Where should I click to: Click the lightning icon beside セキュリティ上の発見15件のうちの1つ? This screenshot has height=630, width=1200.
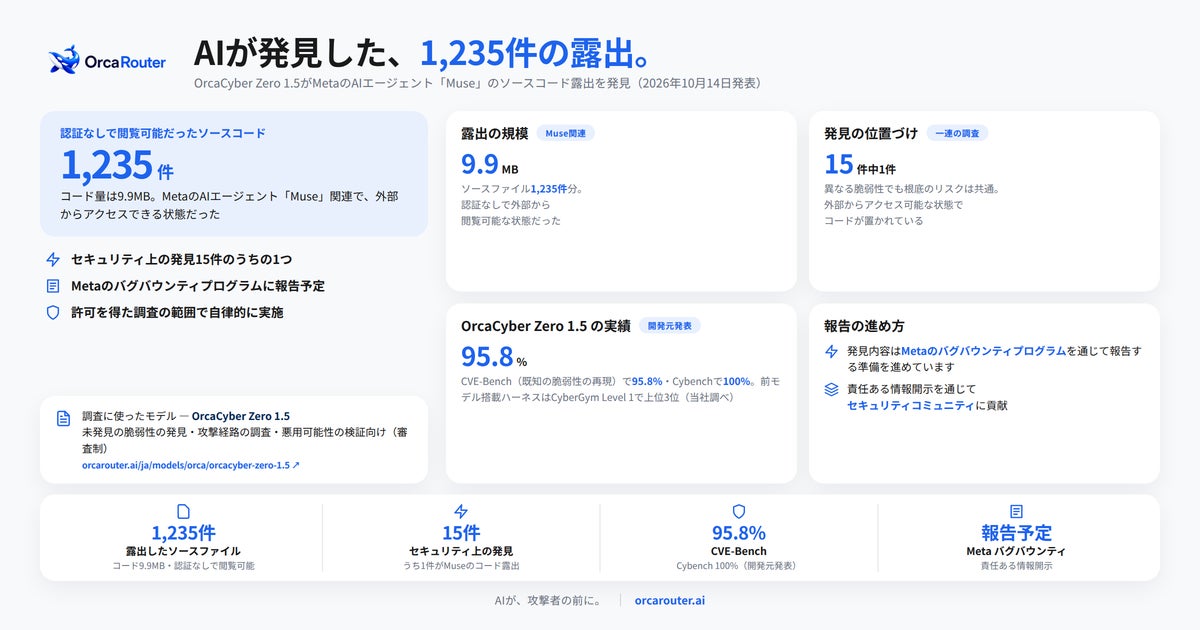coord(53,260)
